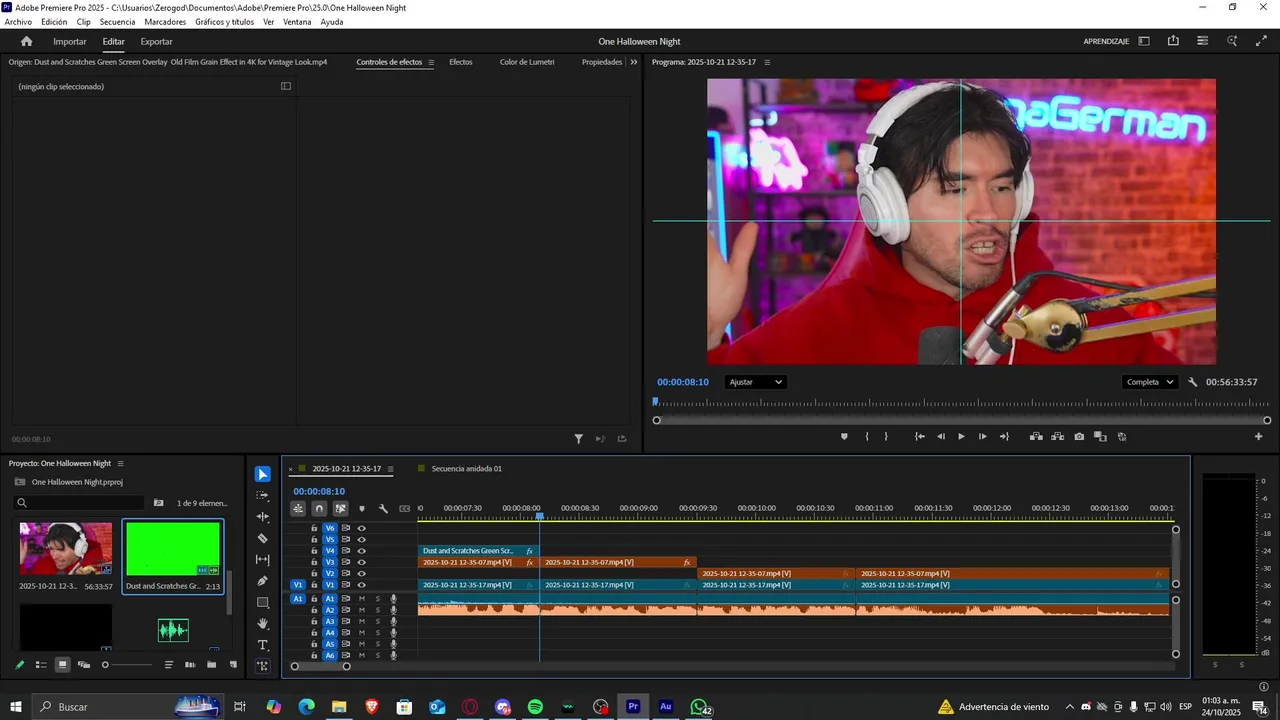Image resolution: width=1280 pixels, height=720 pixels.
Task: Solo audio track A2
Action: (378, 610)
